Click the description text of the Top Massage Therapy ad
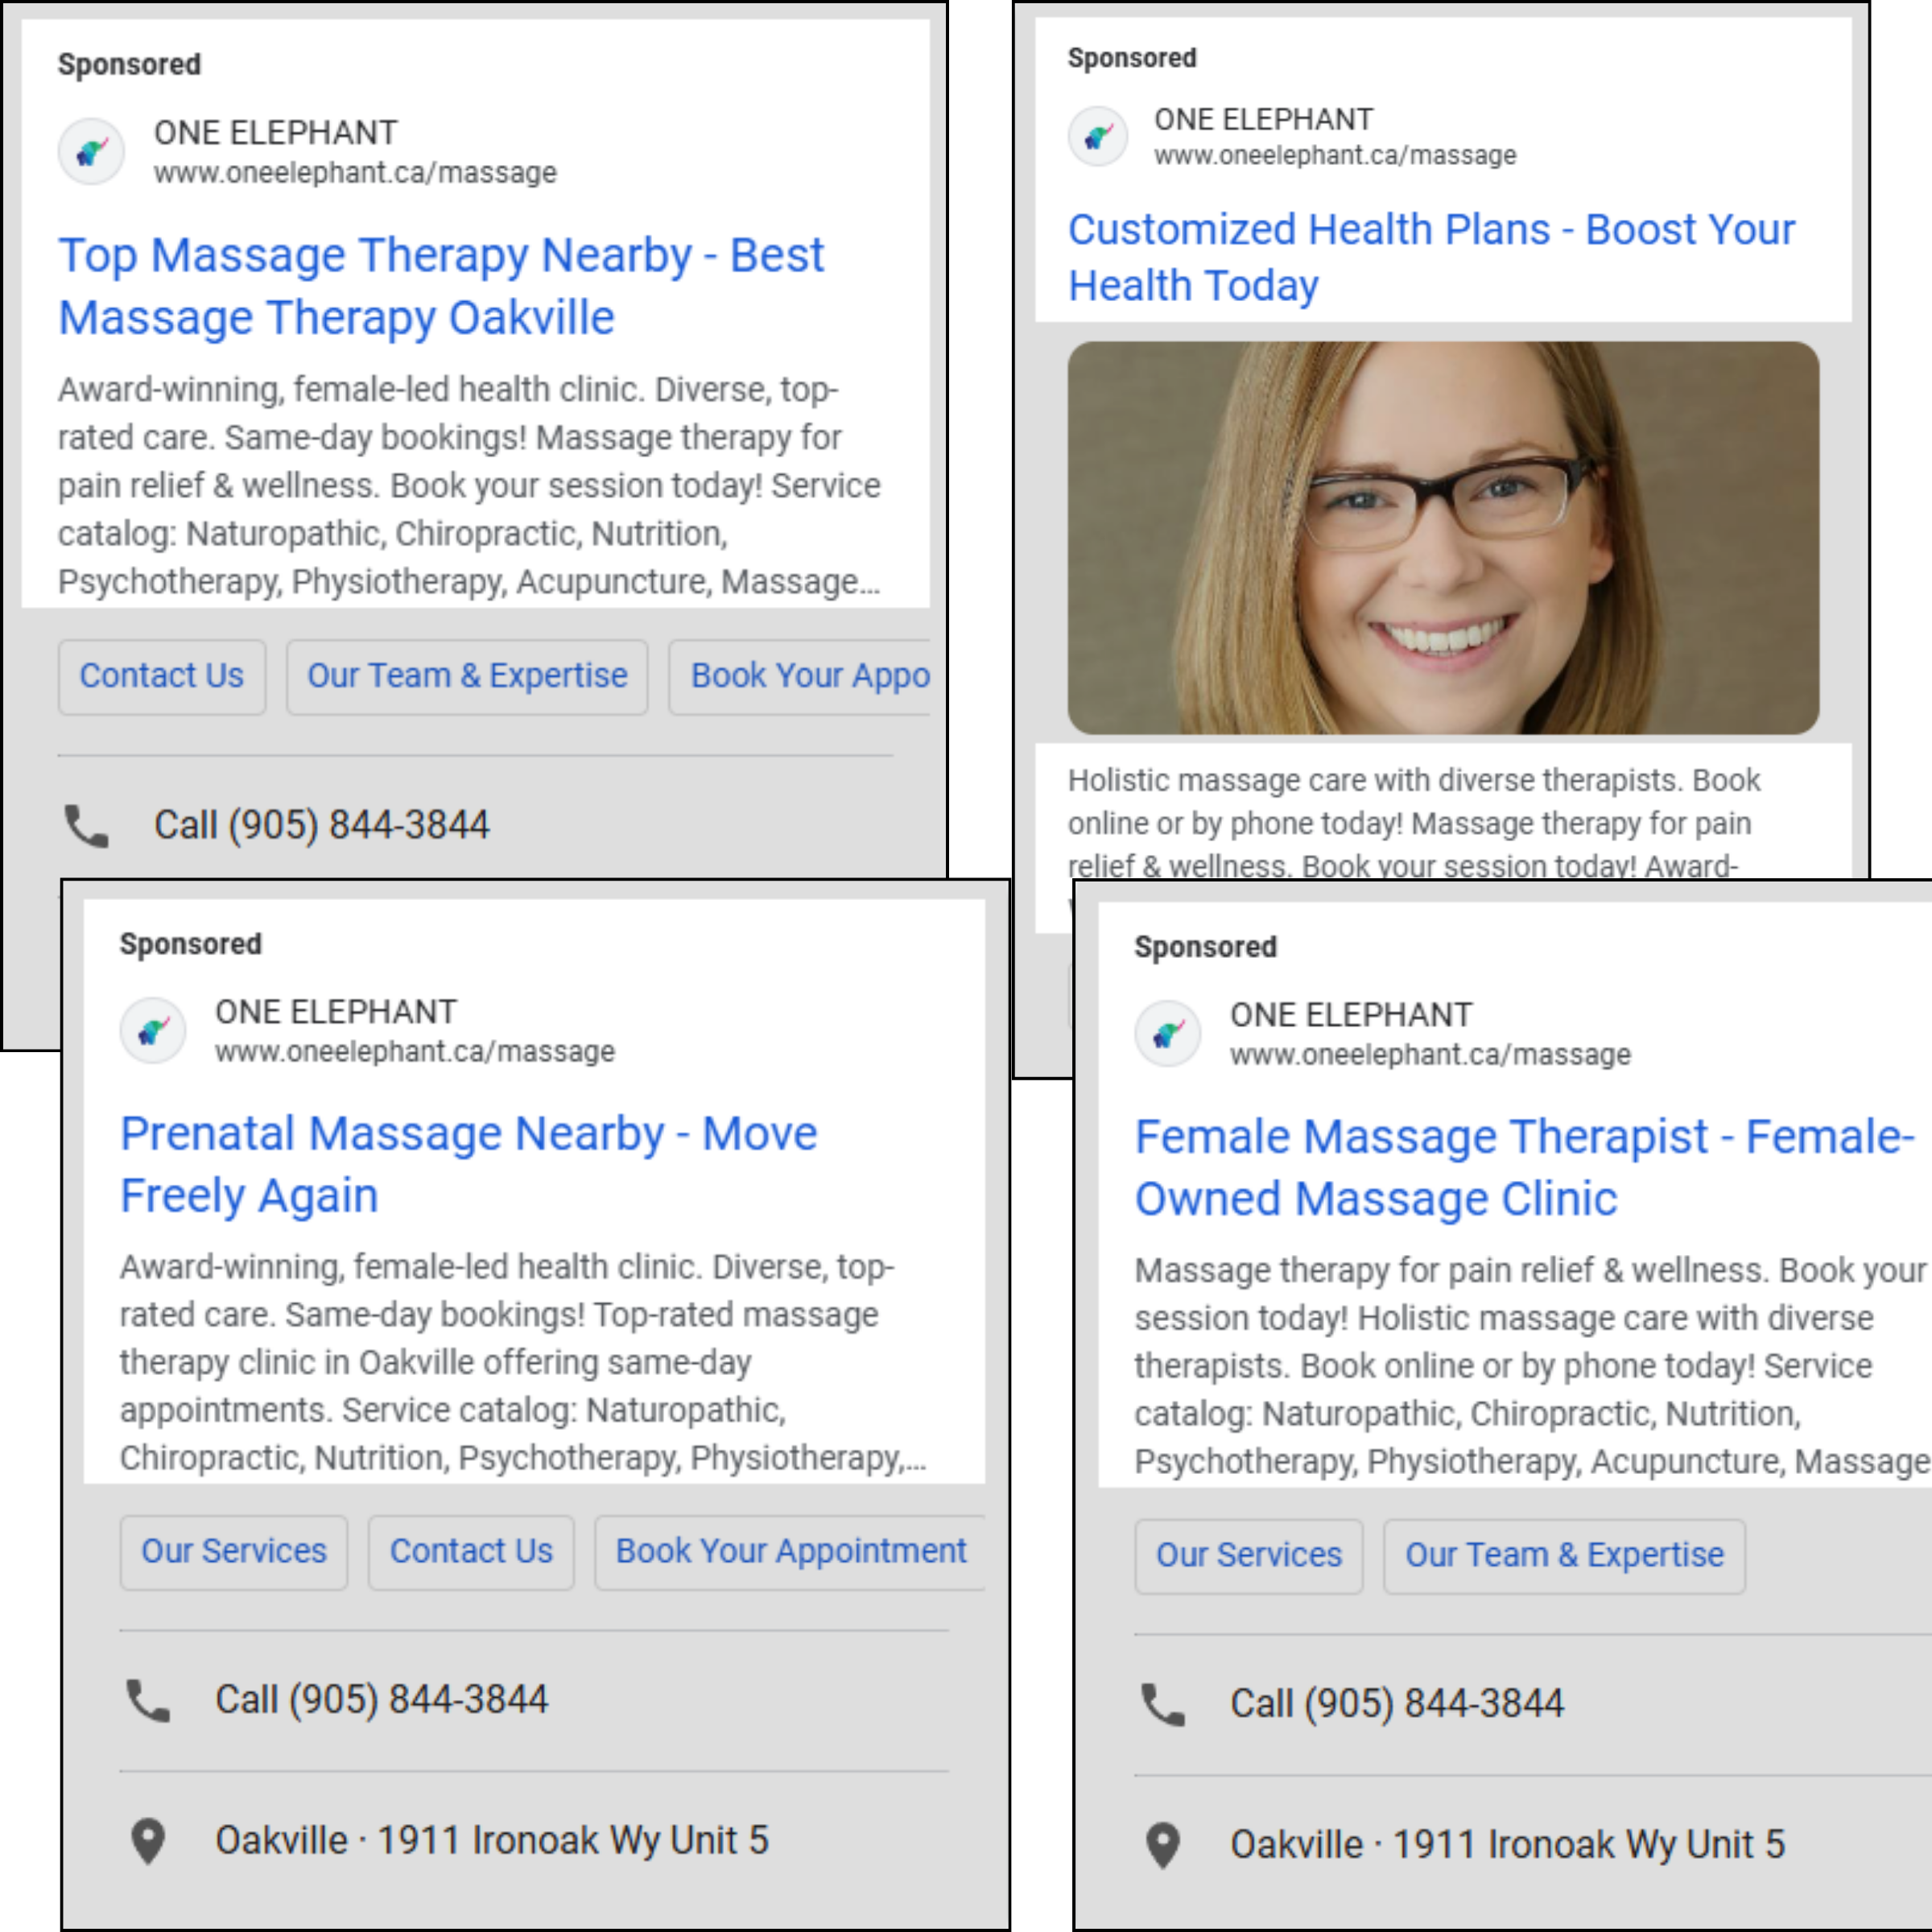Image resolution: width=1932 pixels, height=1932 pixels. tap(469, 486)
